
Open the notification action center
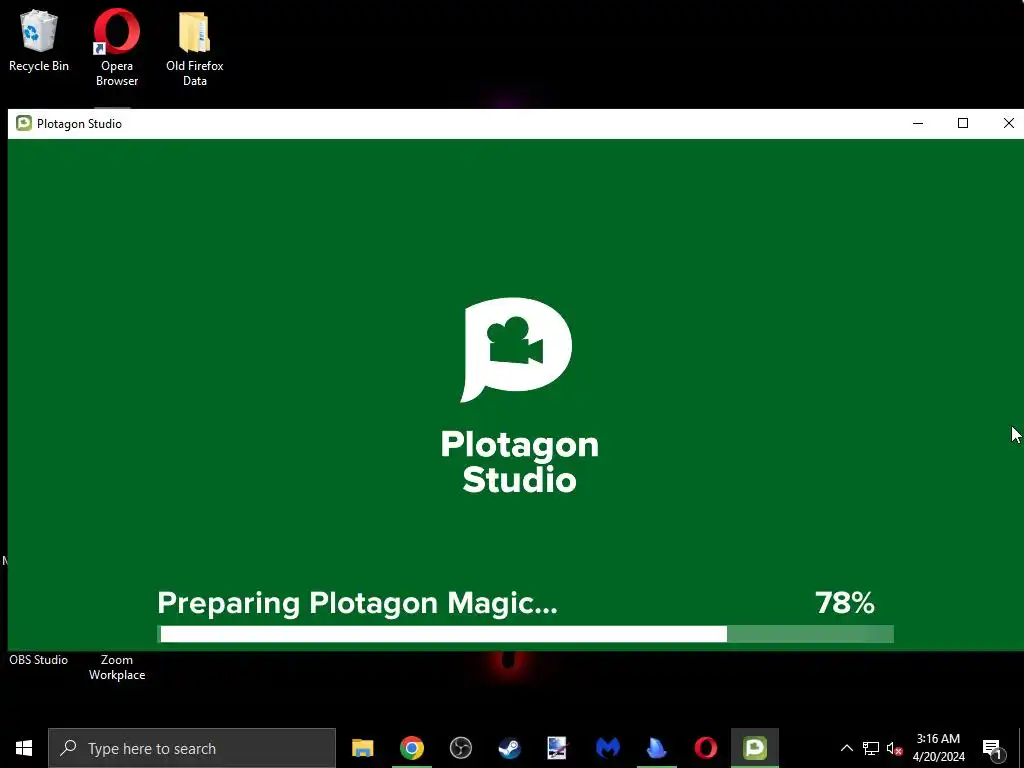(x=992, y=748)
